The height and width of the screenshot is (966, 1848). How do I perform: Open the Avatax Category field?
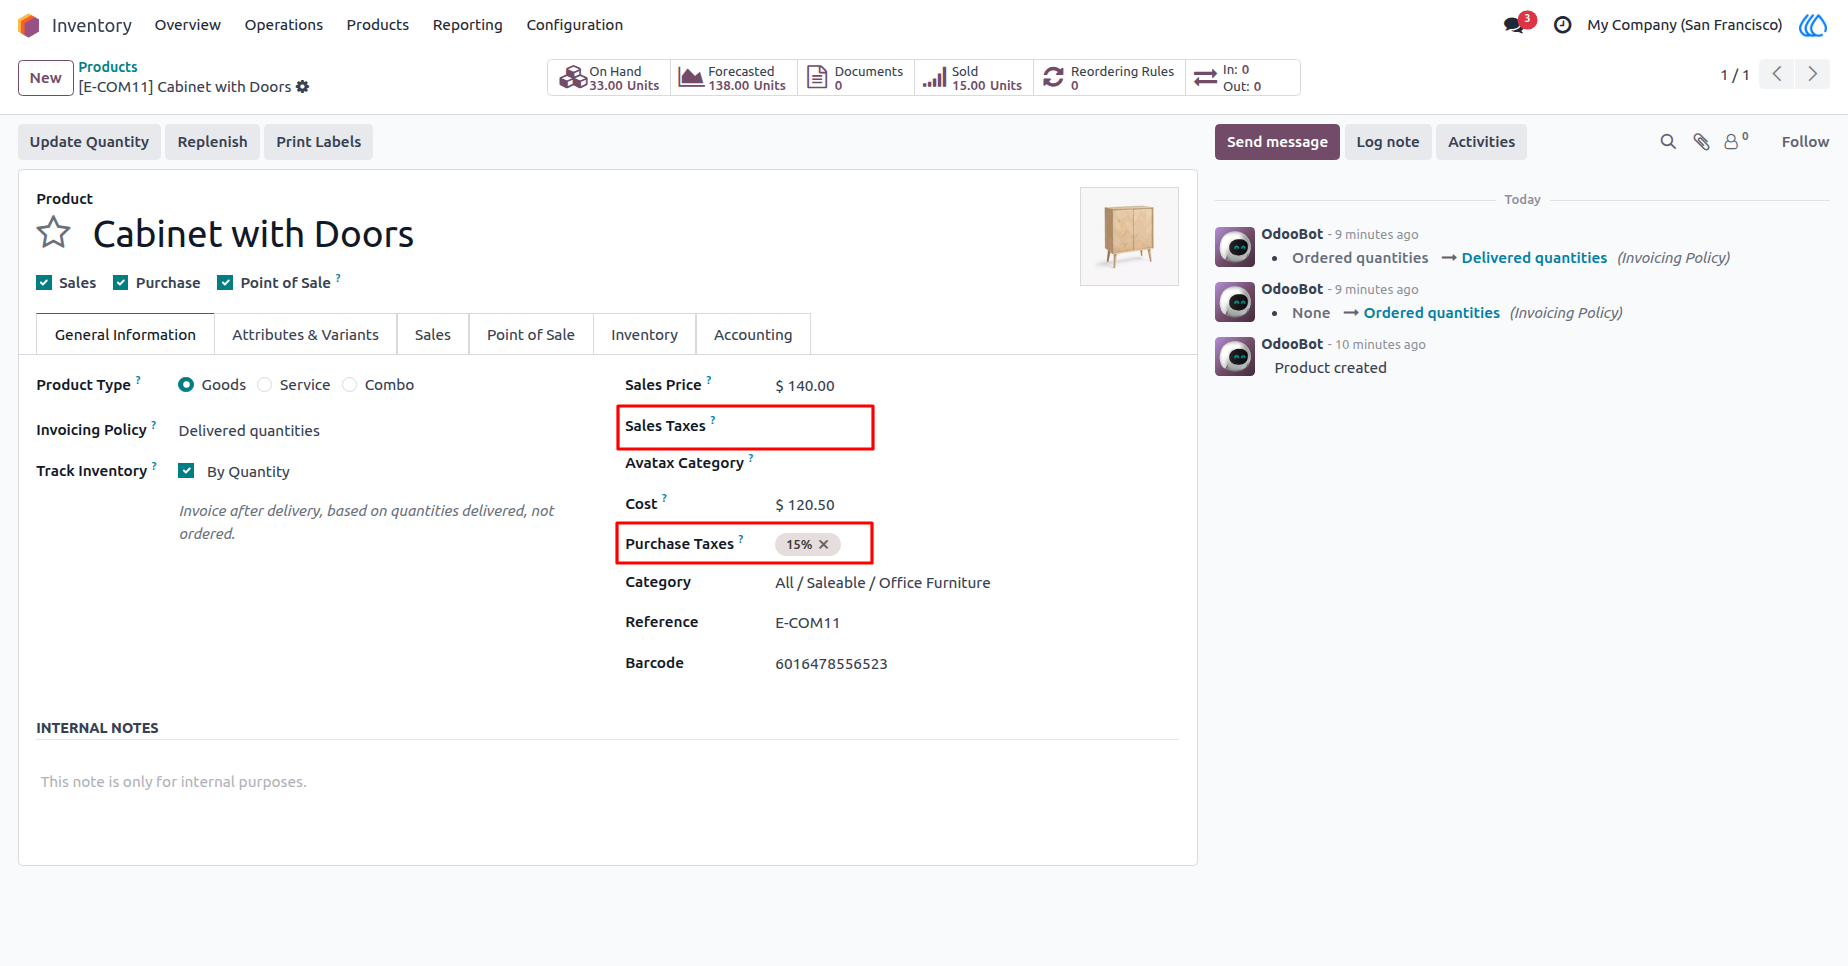coord(975,464)
